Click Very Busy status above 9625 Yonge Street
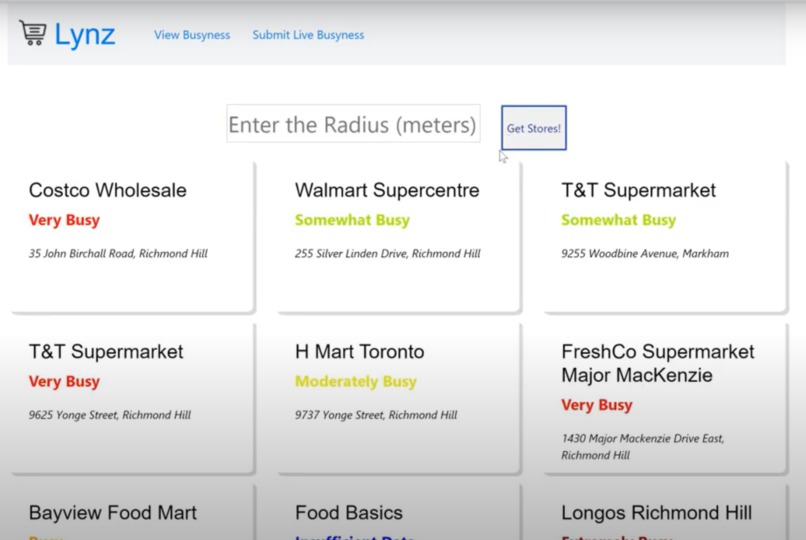The width and height of the screenshot is (806, 540). [x=64, y=381]
